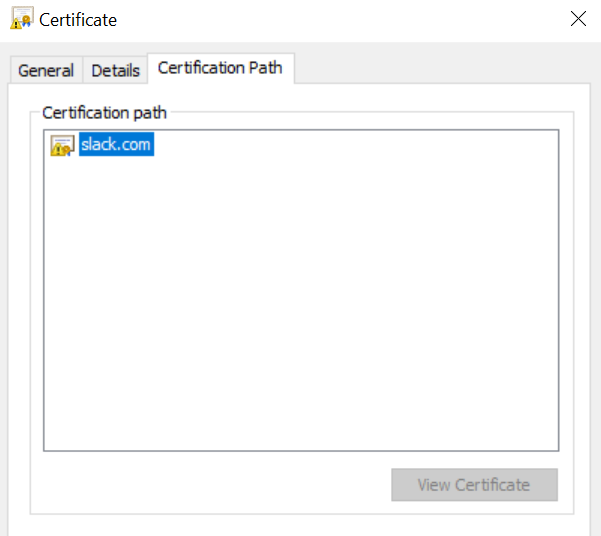Close the Certificate dialog

pos(578,19)
